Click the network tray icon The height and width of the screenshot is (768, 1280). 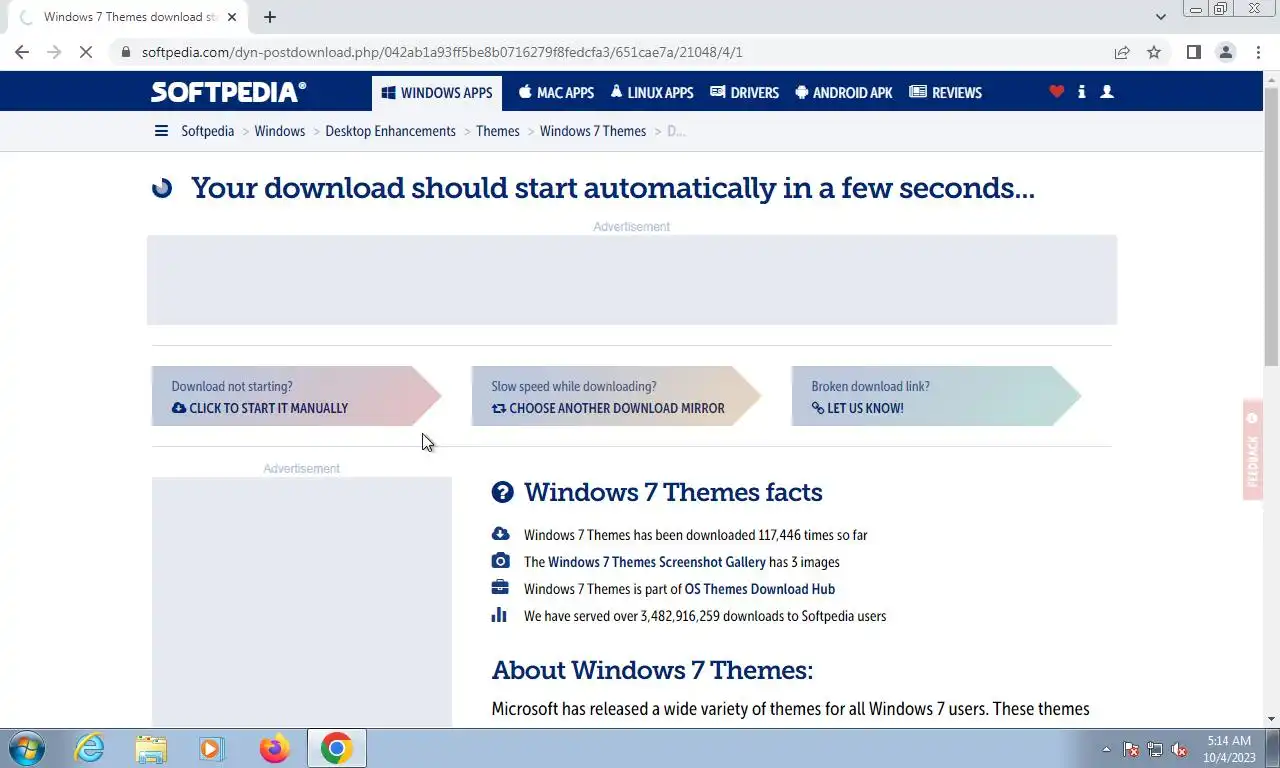[x=1155, y=749]
